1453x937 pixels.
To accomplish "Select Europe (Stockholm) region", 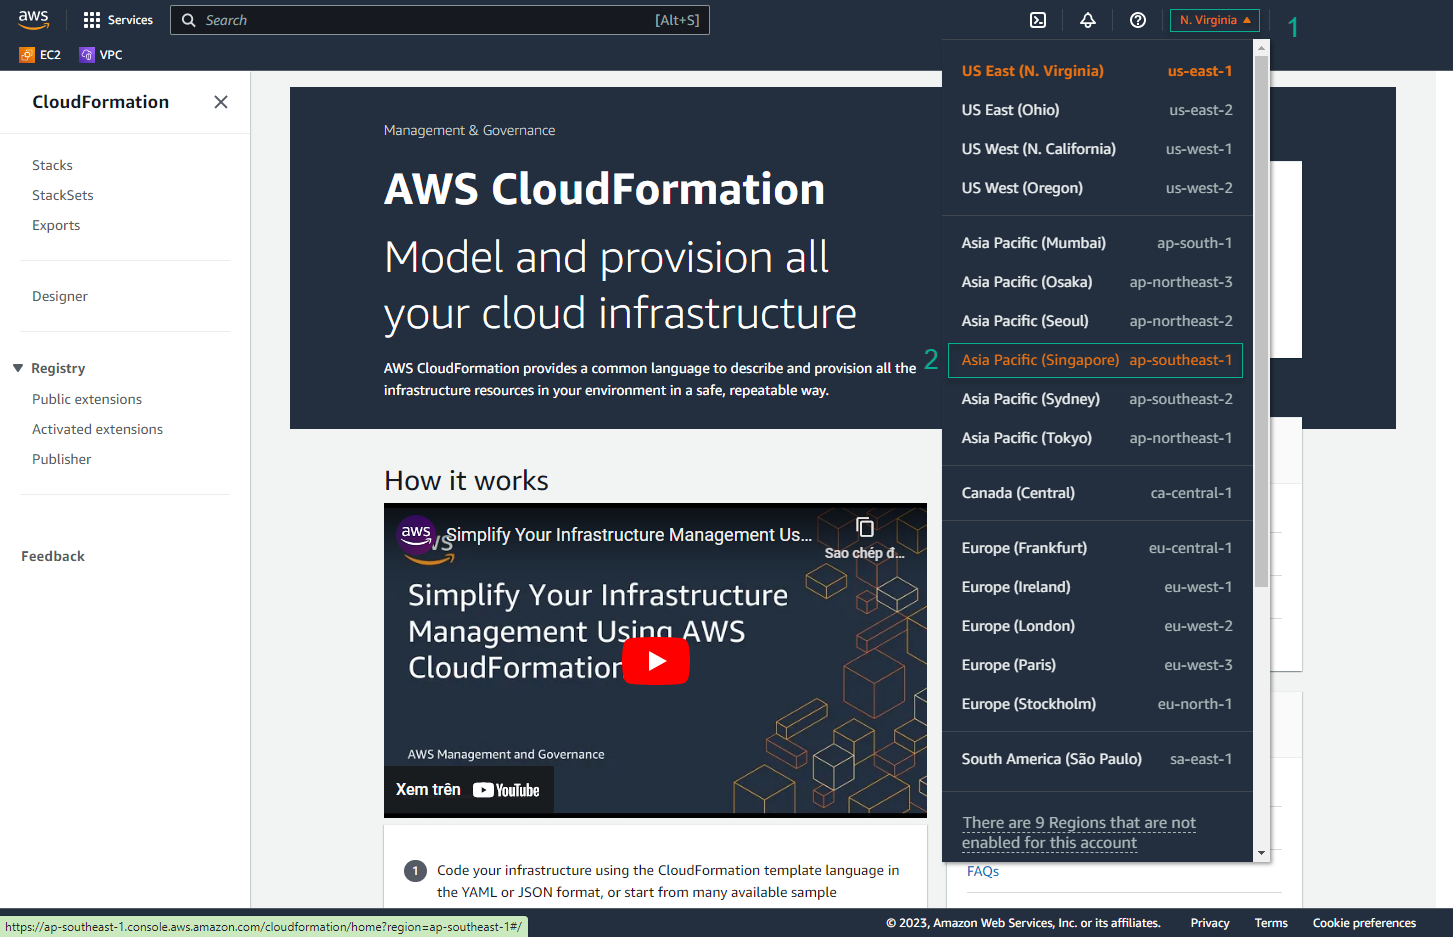I will tap(1097, 704).
